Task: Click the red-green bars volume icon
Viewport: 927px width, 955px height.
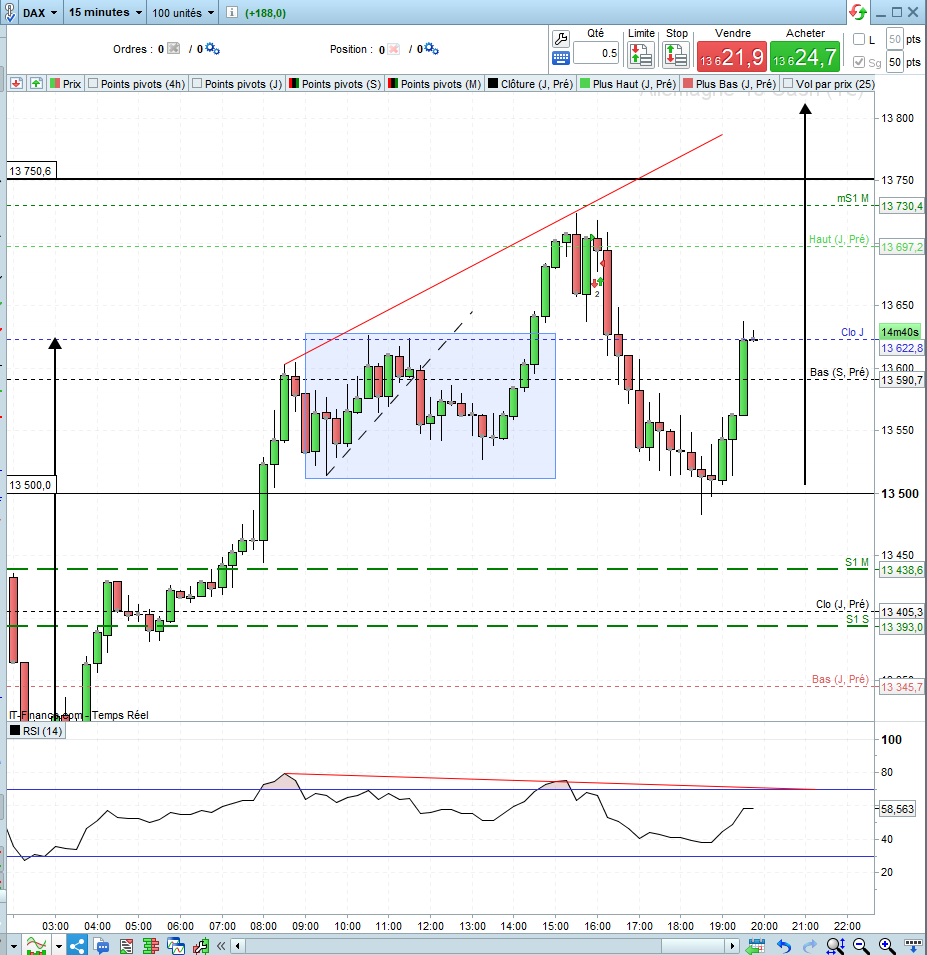Action: (150, 946)
